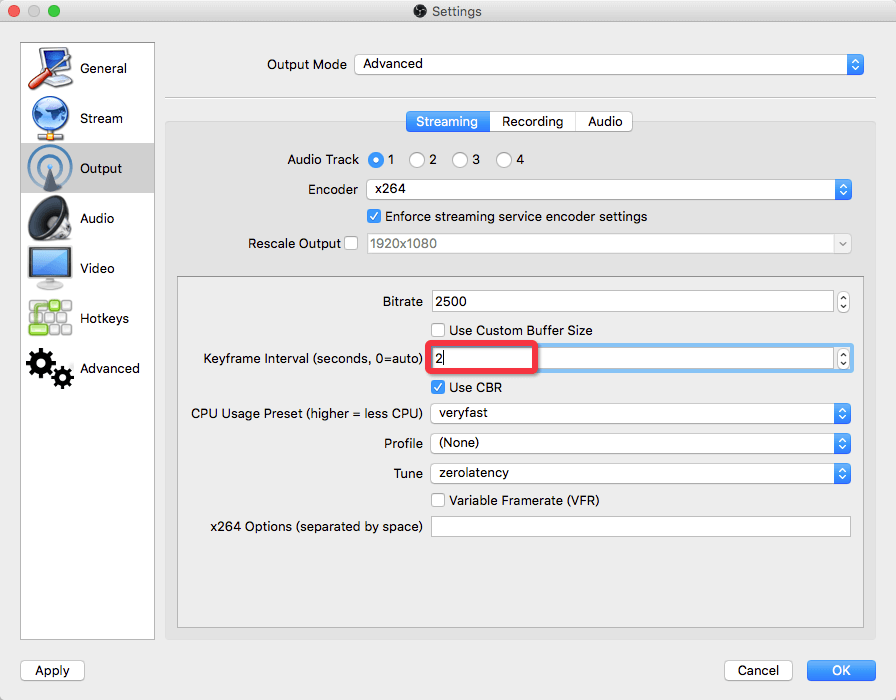Select Advanced label in the sidebar
The height and width of the screenshot is (700, 896).
[x=110, y=369]
